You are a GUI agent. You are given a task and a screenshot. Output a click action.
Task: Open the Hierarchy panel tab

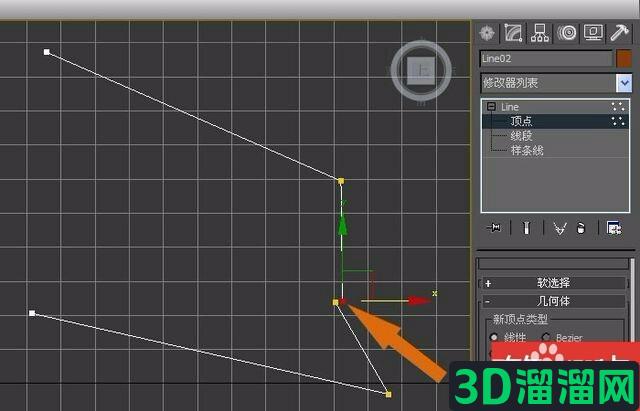click(x=540, y=33)
